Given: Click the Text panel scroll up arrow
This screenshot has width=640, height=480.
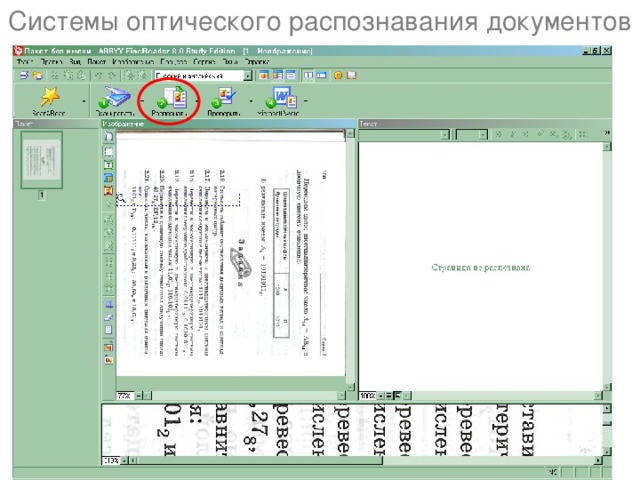Looking at the screenshot, I should 607,146.
